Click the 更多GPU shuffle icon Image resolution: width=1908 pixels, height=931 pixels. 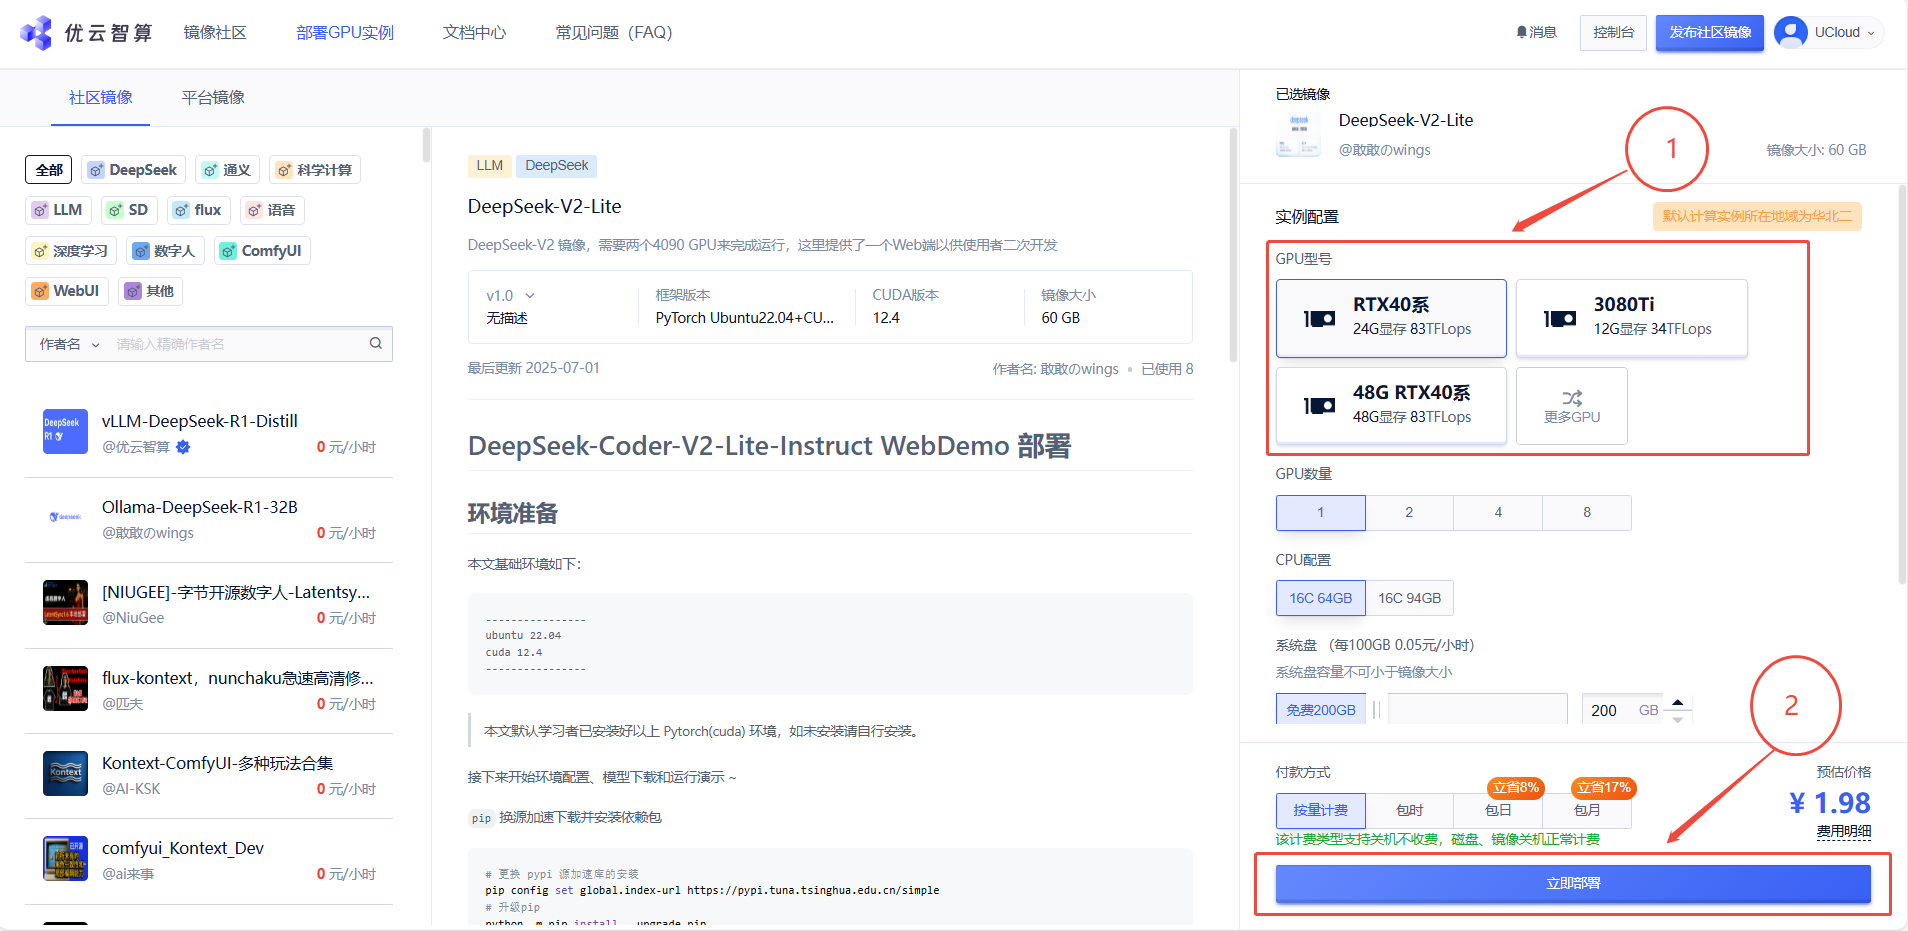1572,398
